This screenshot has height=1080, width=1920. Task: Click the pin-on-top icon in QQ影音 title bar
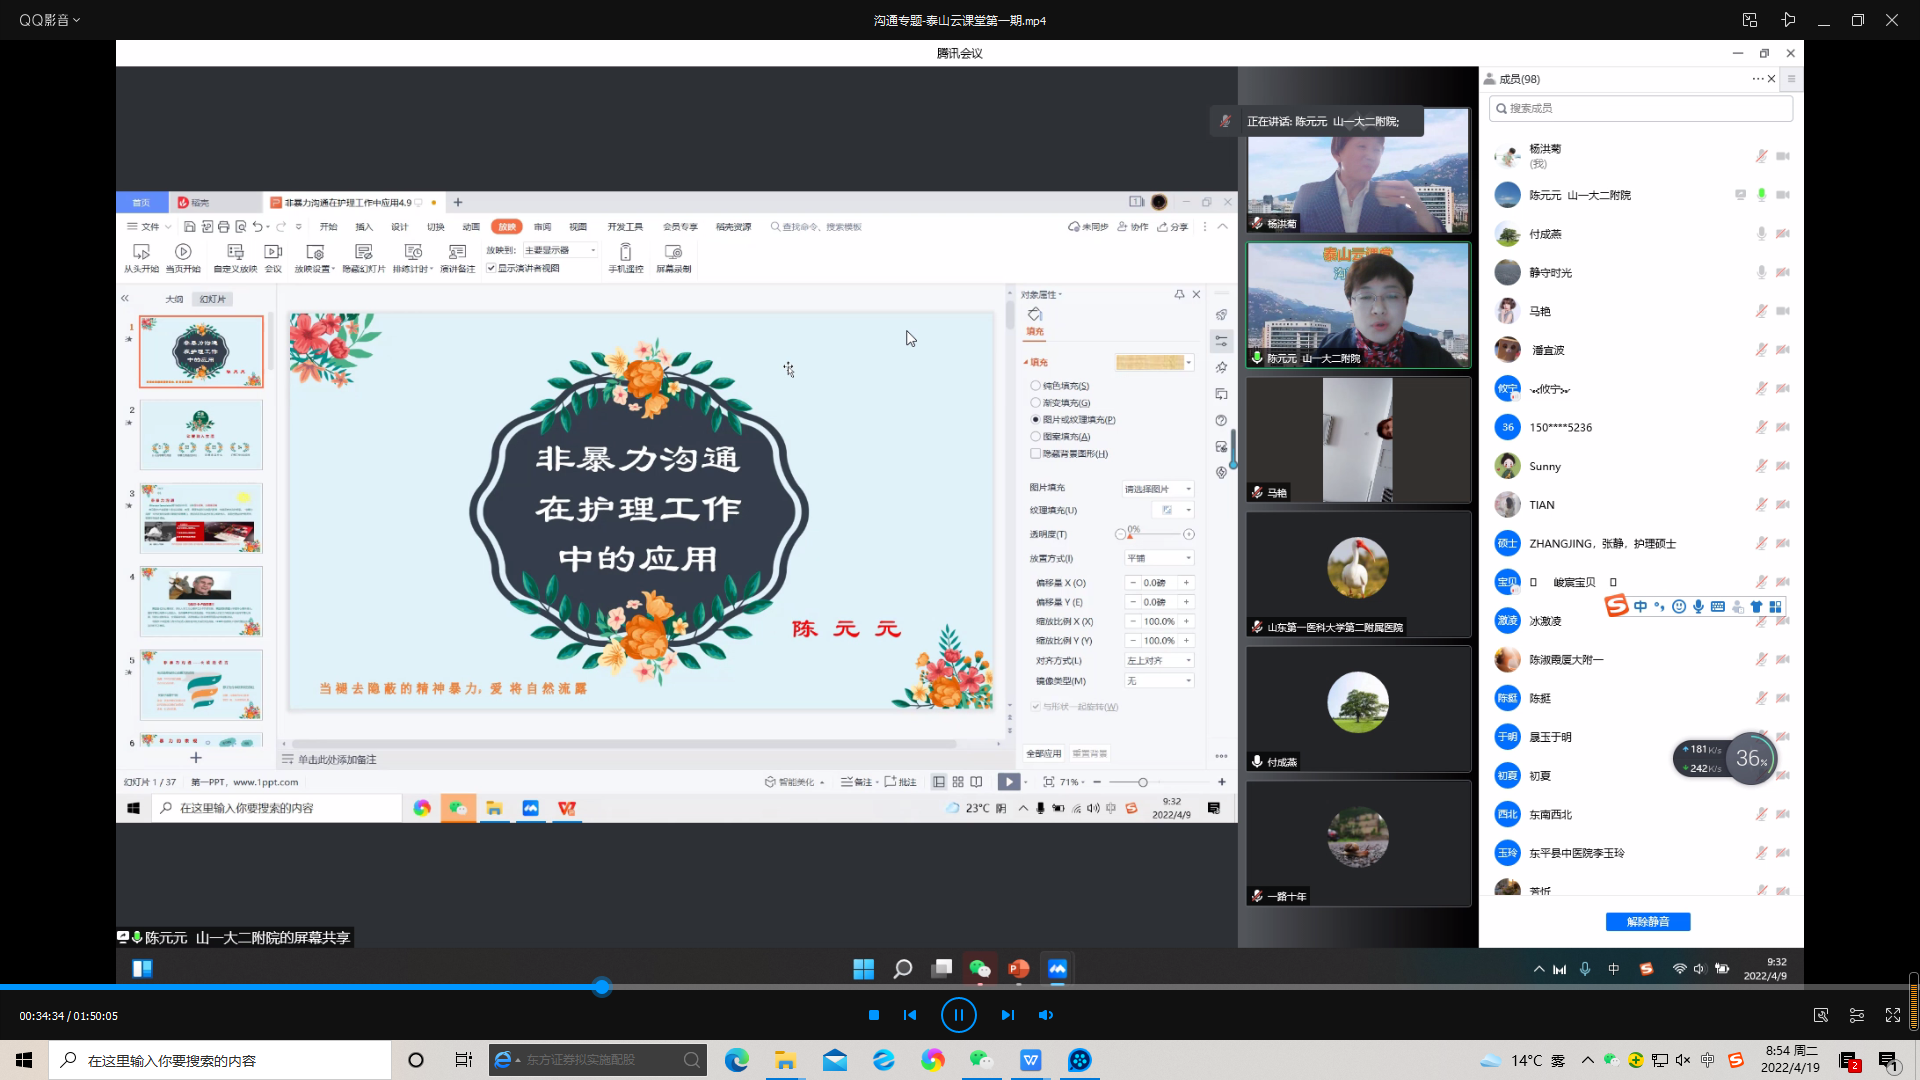click(1788, 20)
